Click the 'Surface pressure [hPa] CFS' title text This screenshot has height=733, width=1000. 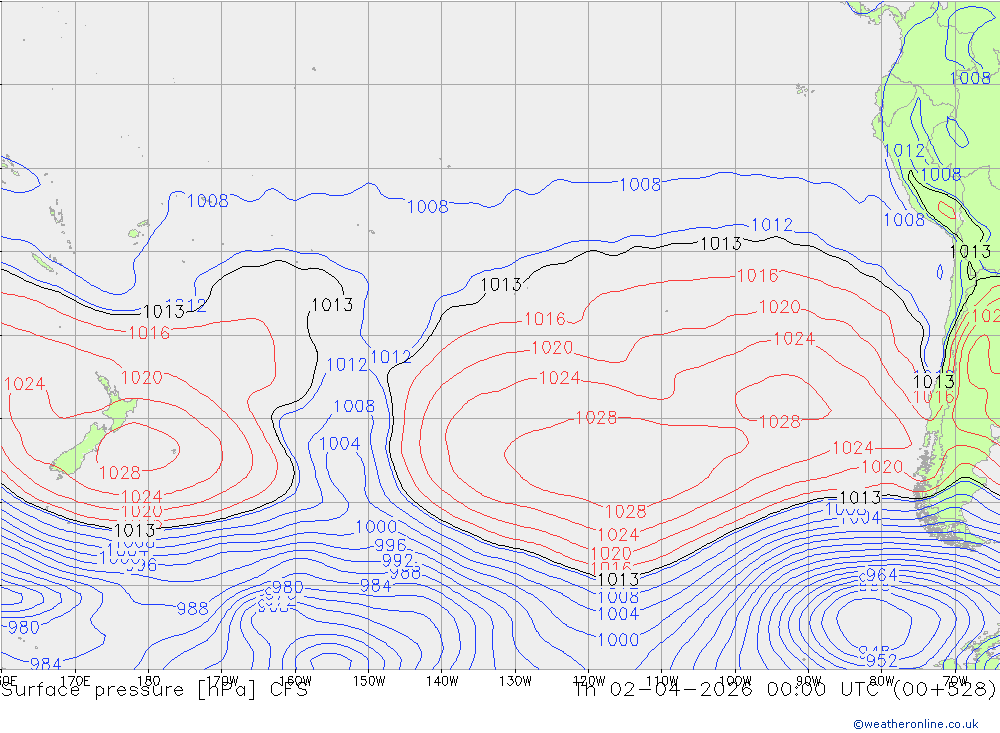(x=154, y=690)
